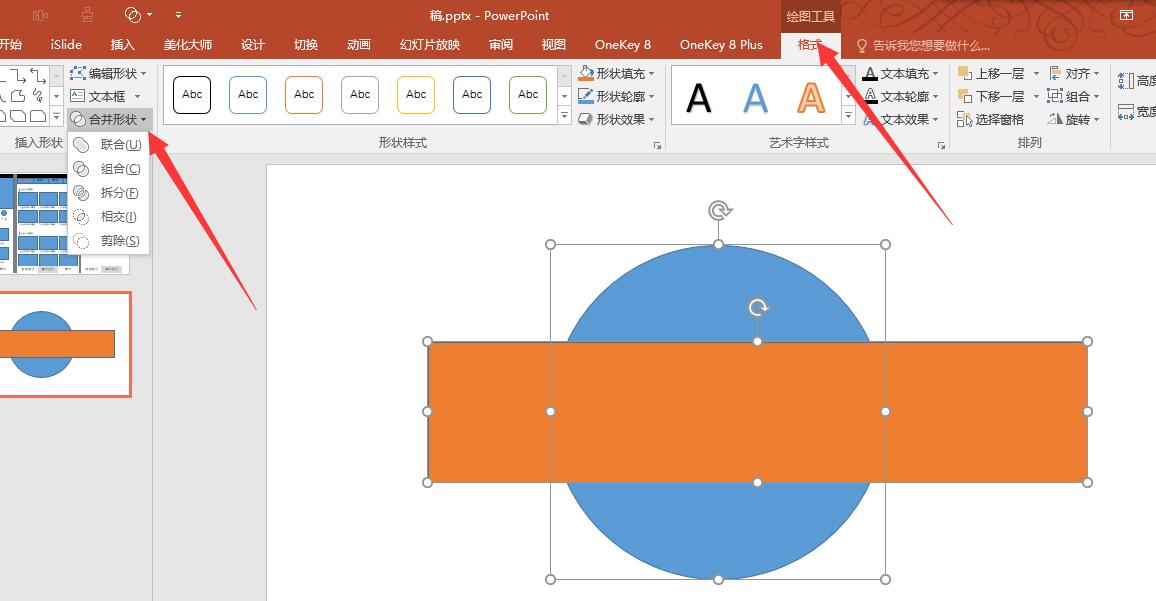Image resolution: width=1156 pixels, height=601 pixels.
Task: Open the iSlide tab
Action: pos(66,45)
